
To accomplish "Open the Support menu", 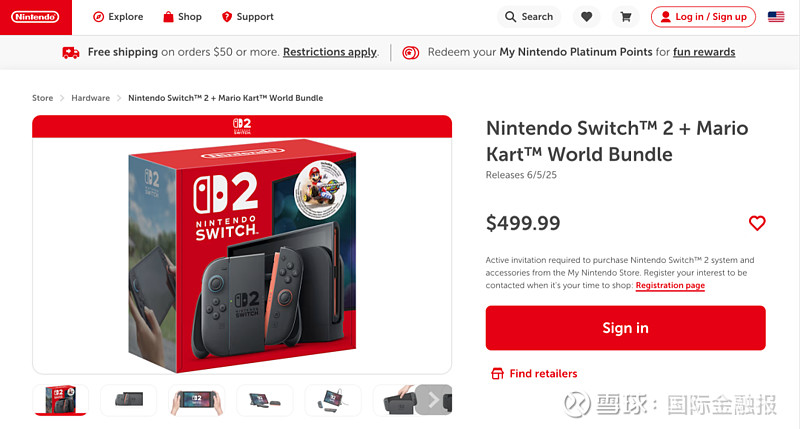I will click(248, 17).
